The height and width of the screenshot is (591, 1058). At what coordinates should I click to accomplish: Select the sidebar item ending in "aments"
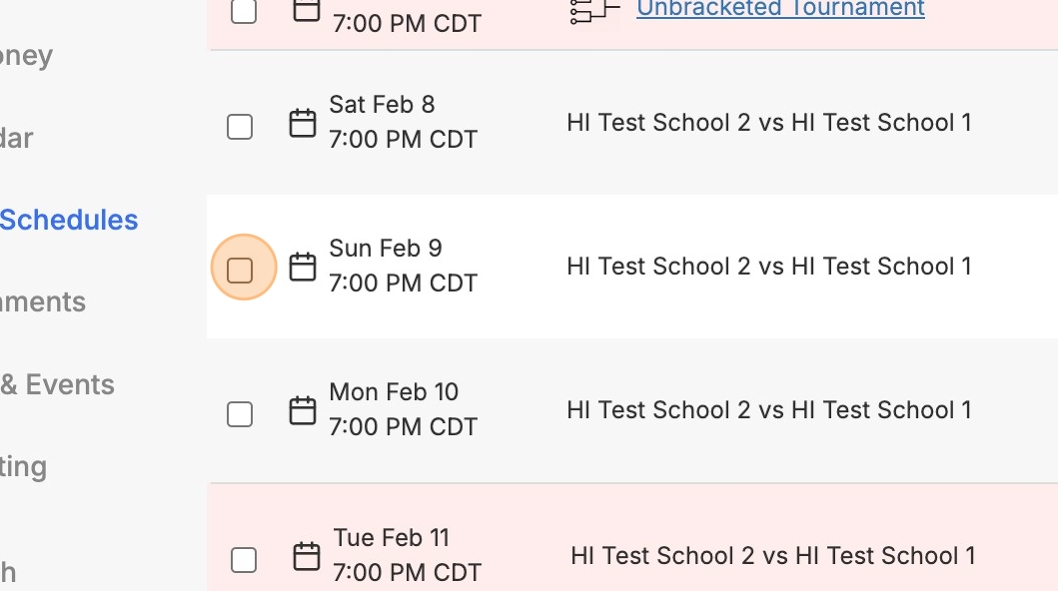[42, 302]
